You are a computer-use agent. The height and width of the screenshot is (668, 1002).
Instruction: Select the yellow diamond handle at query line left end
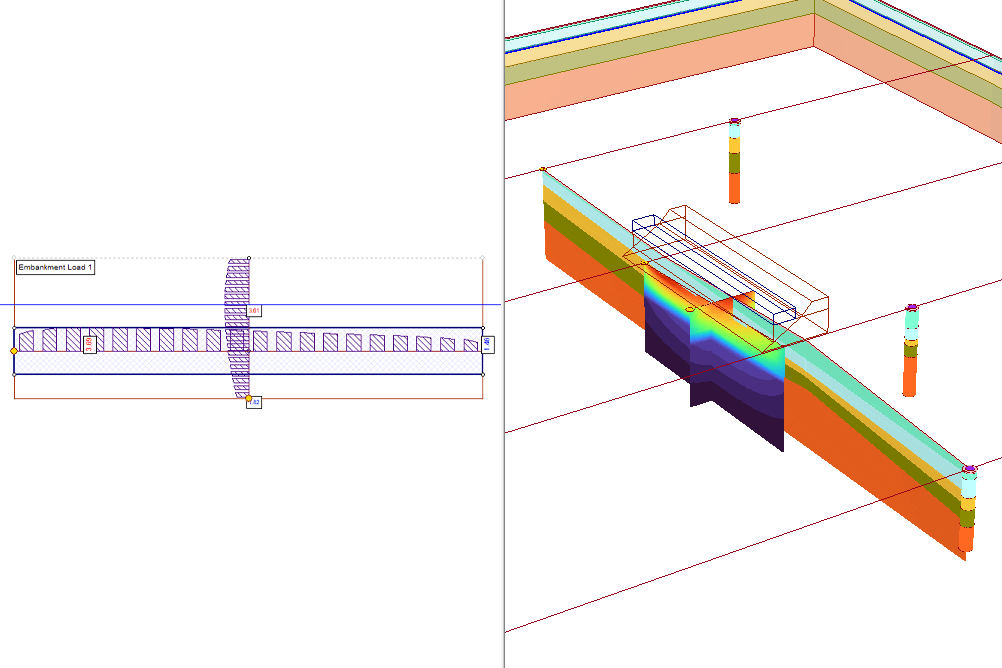14,351
